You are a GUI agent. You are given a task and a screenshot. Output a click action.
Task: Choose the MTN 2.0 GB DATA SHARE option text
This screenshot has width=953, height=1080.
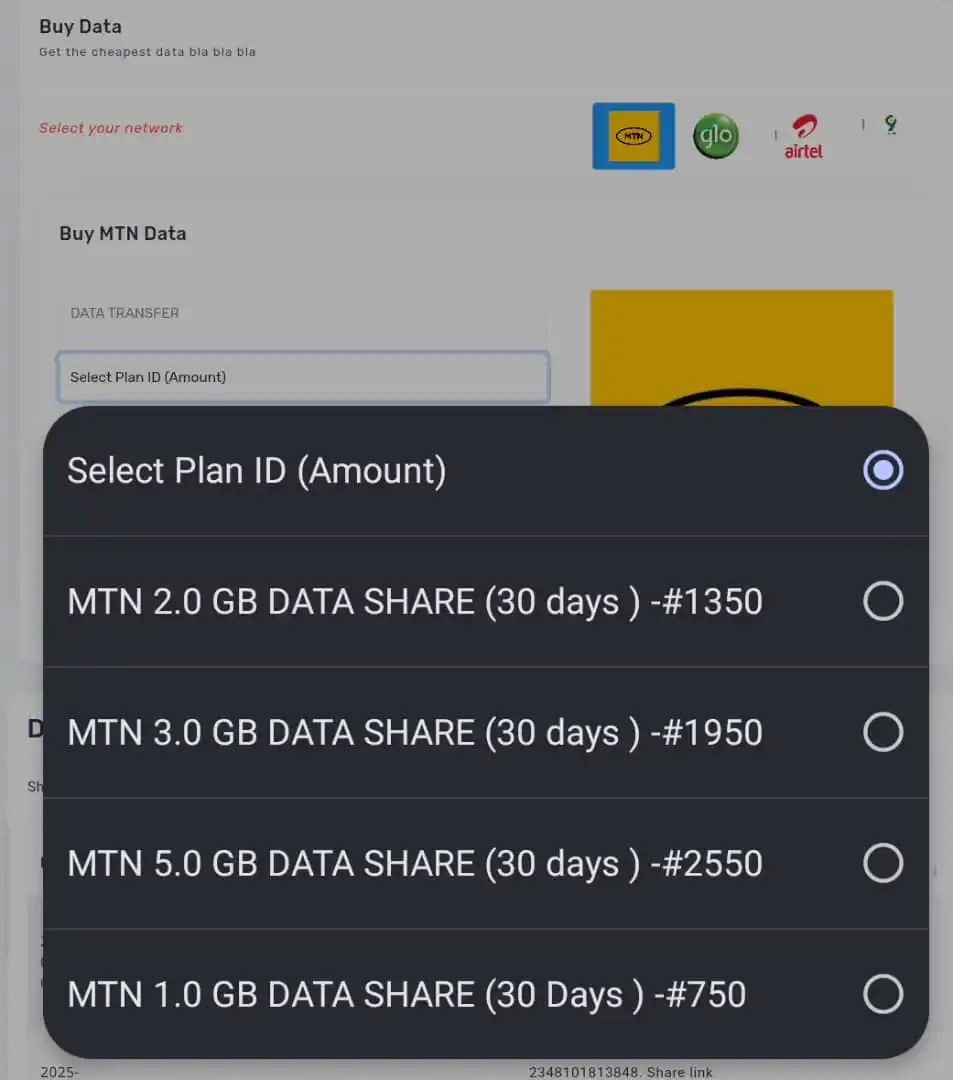[x=415, y=601]
